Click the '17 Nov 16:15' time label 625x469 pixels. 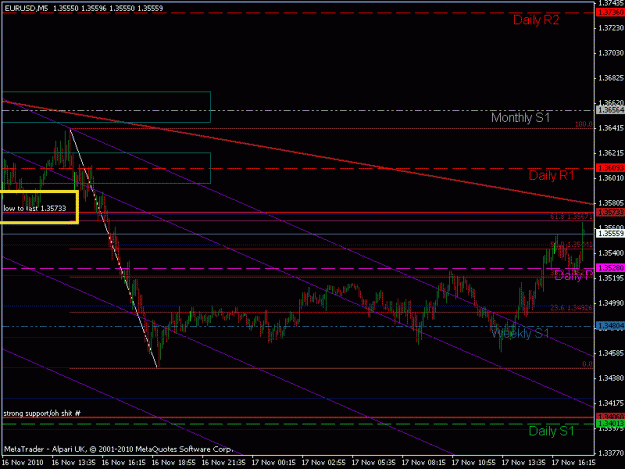tap(574, 463)
